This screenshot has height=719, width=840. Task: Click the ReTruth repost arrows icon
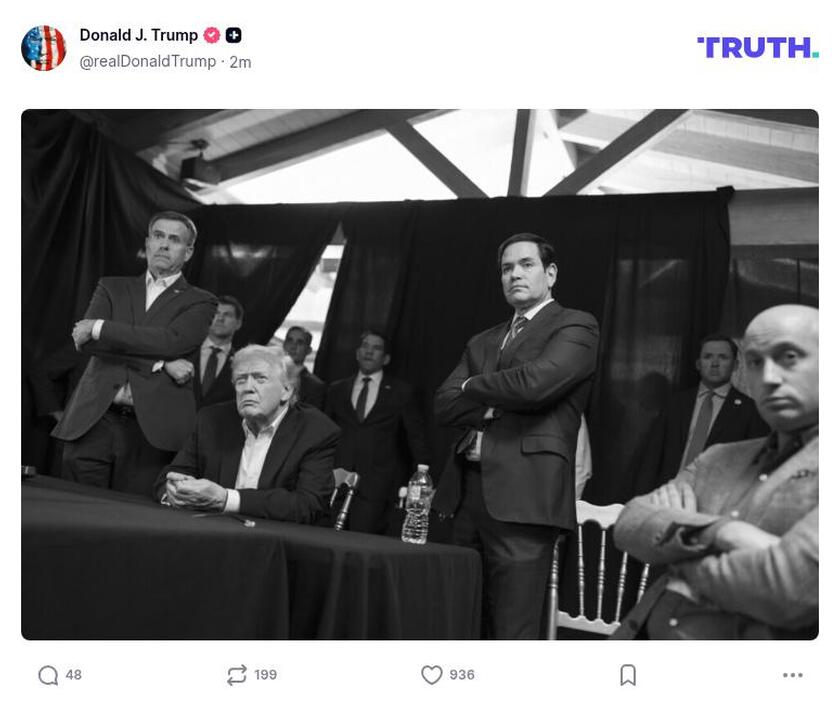pos(235,675)
